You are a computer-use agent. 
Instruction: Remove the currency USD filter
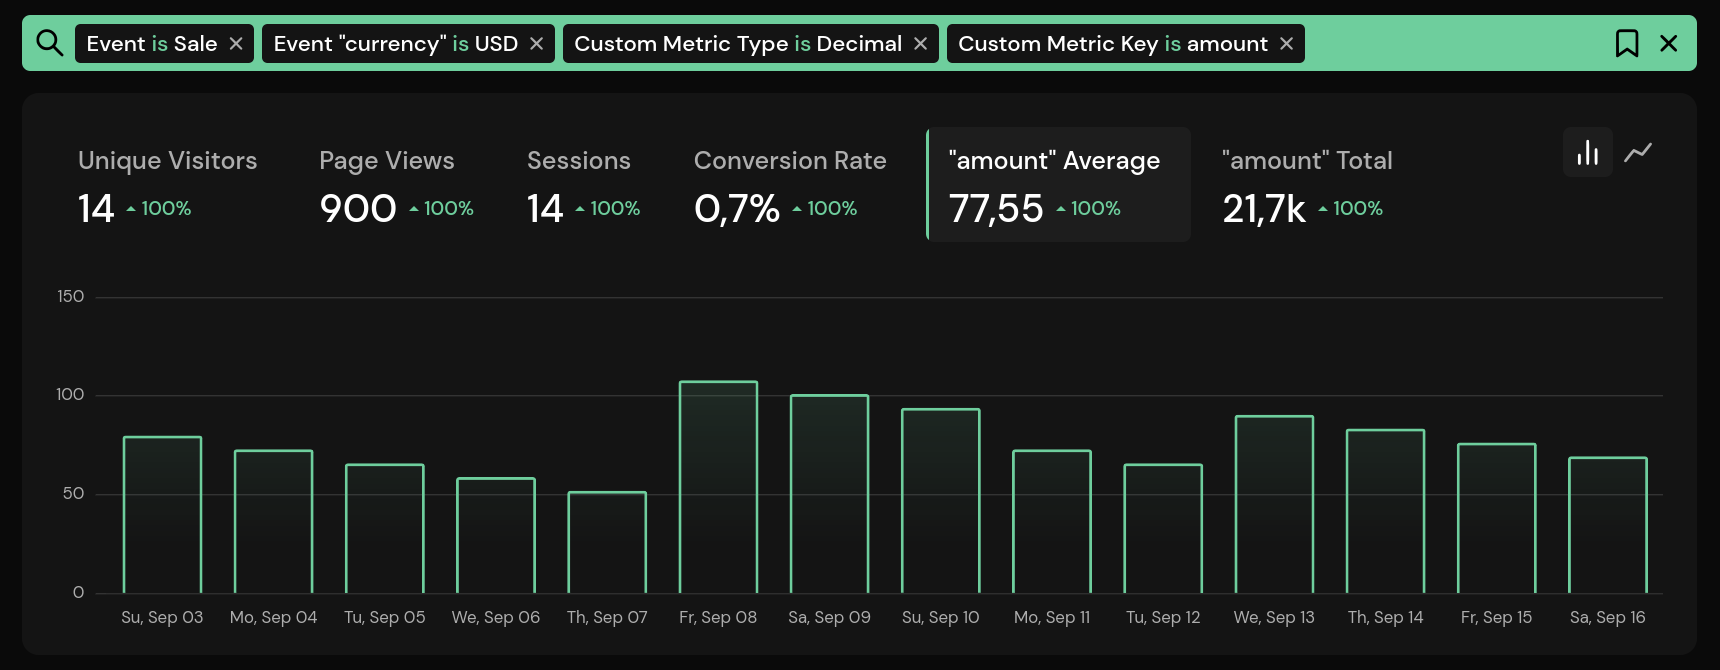[x=536, y=43]
